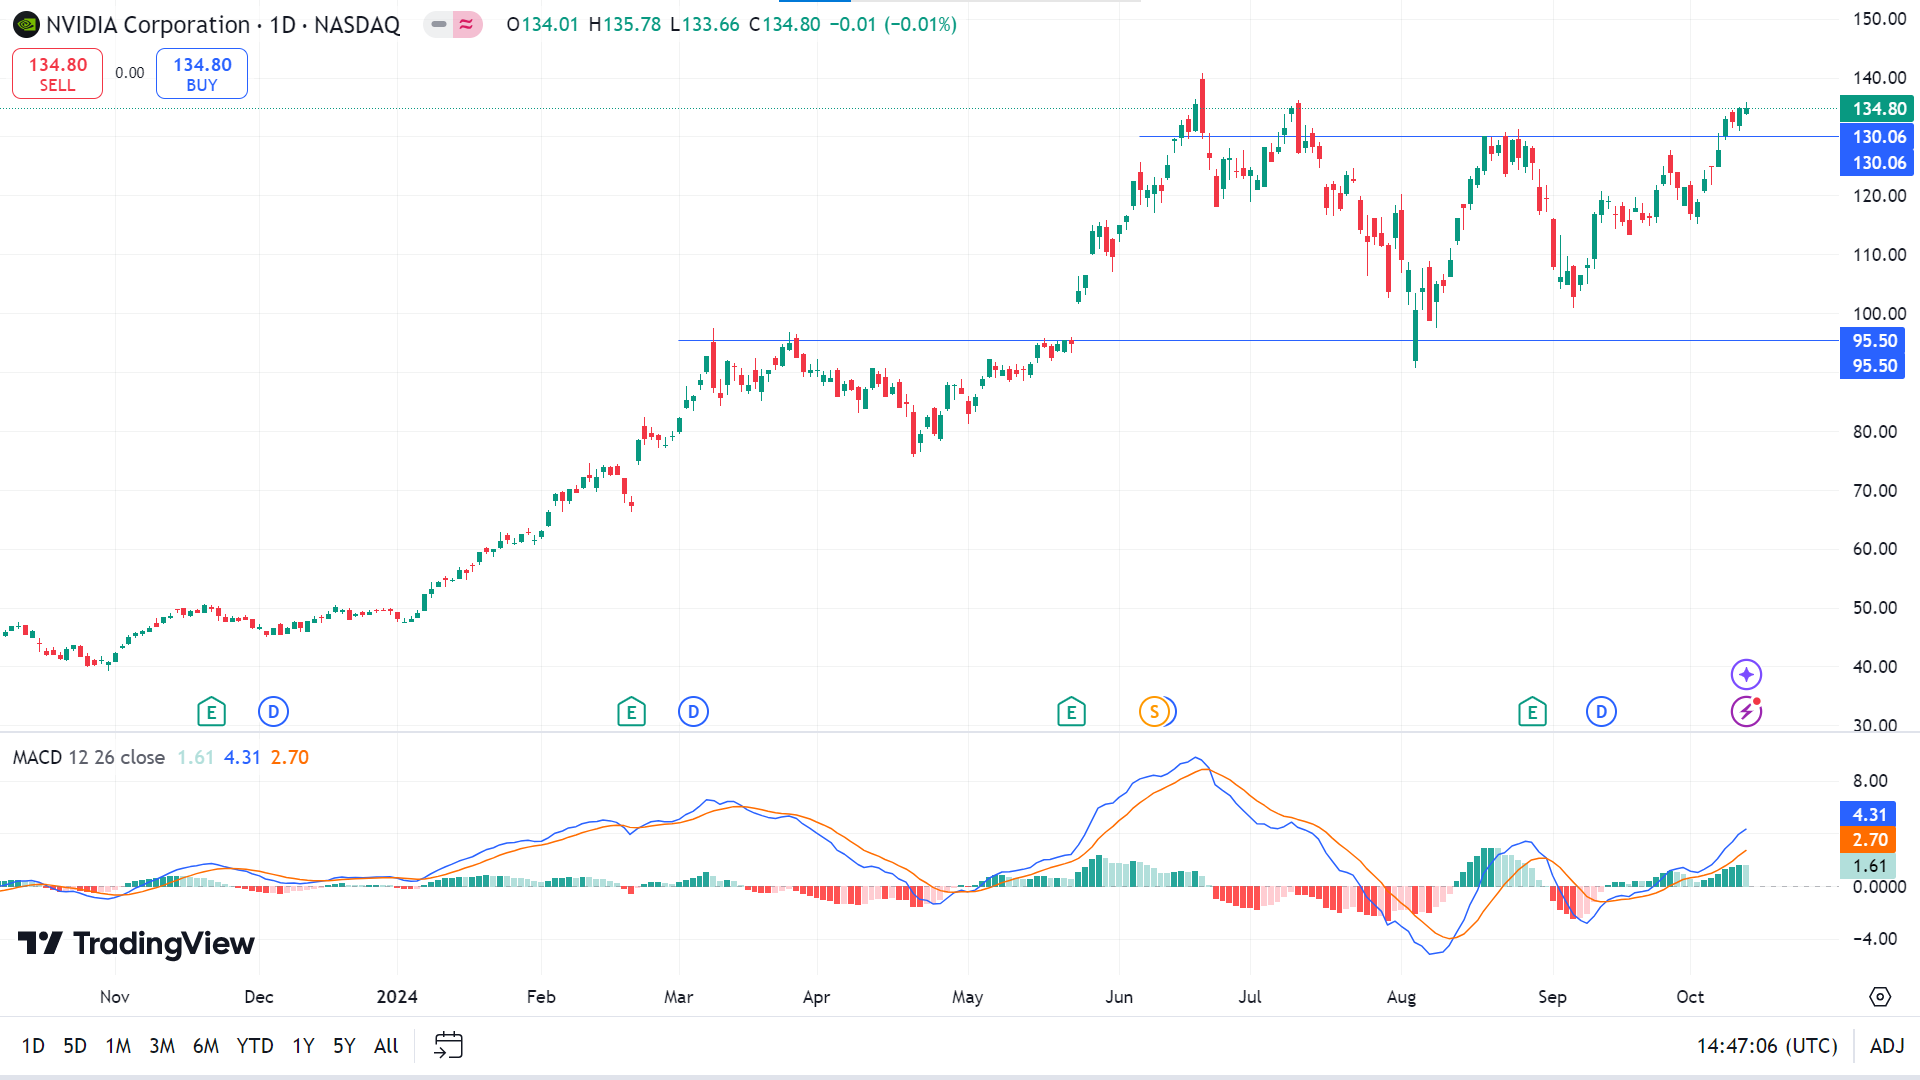Image resolution: width=1920 pixels, height=1080 pixels.
Task: Click the MACD legend value 1.61
Action: 196,758
